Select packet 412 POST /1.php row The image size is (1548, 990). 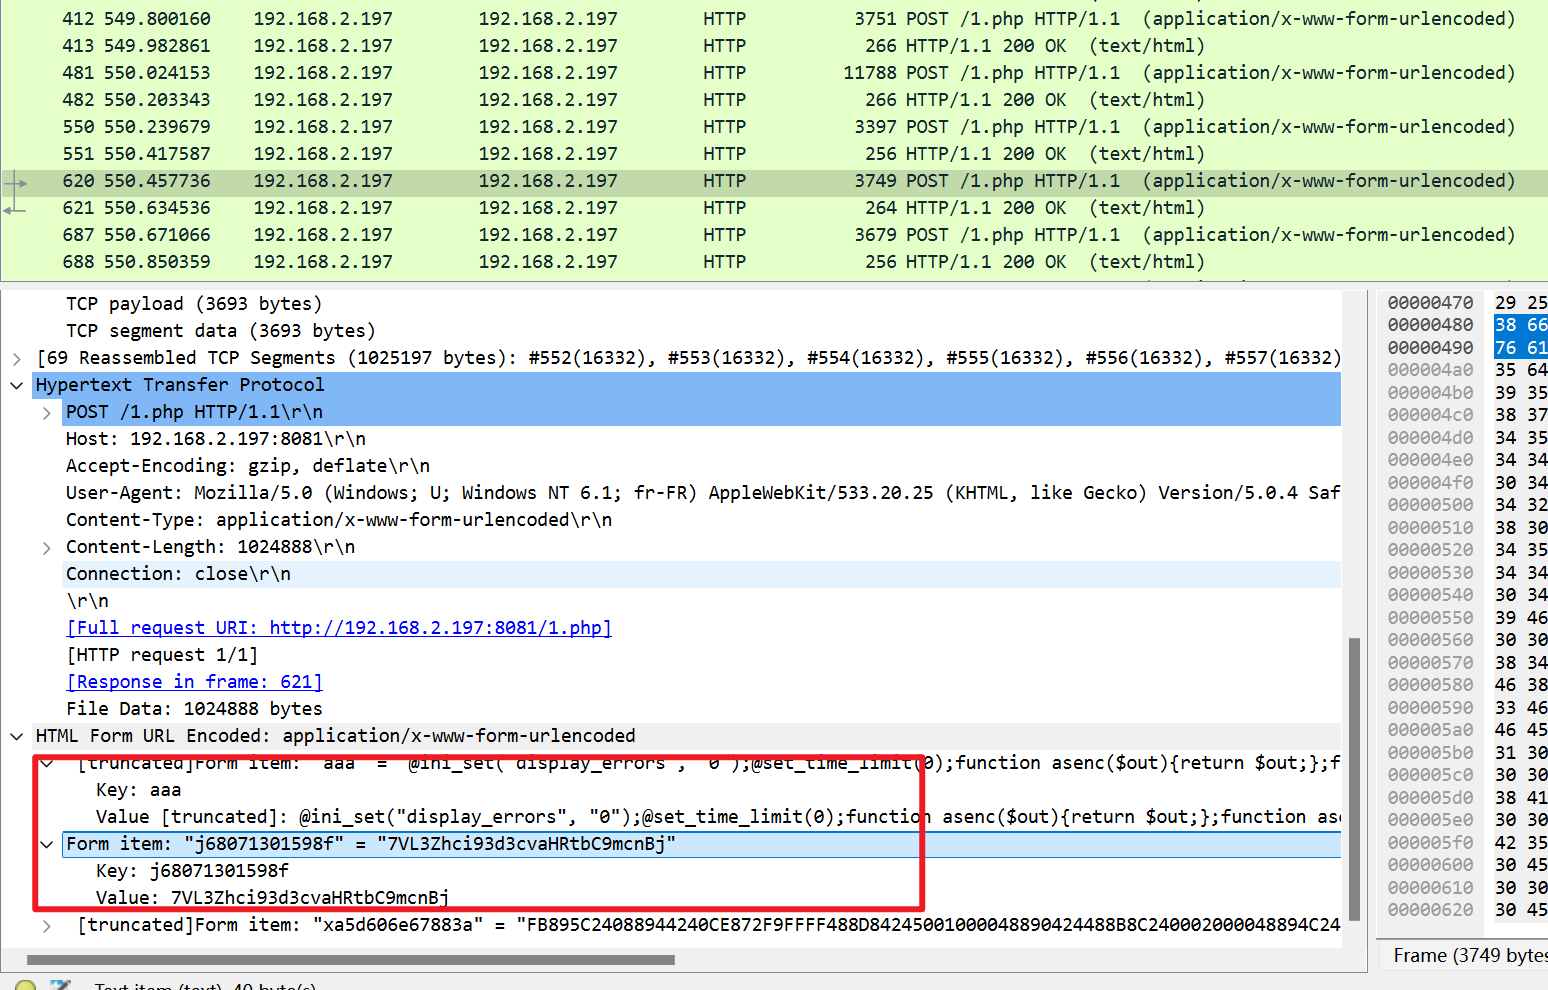click(x=774, y=19)
